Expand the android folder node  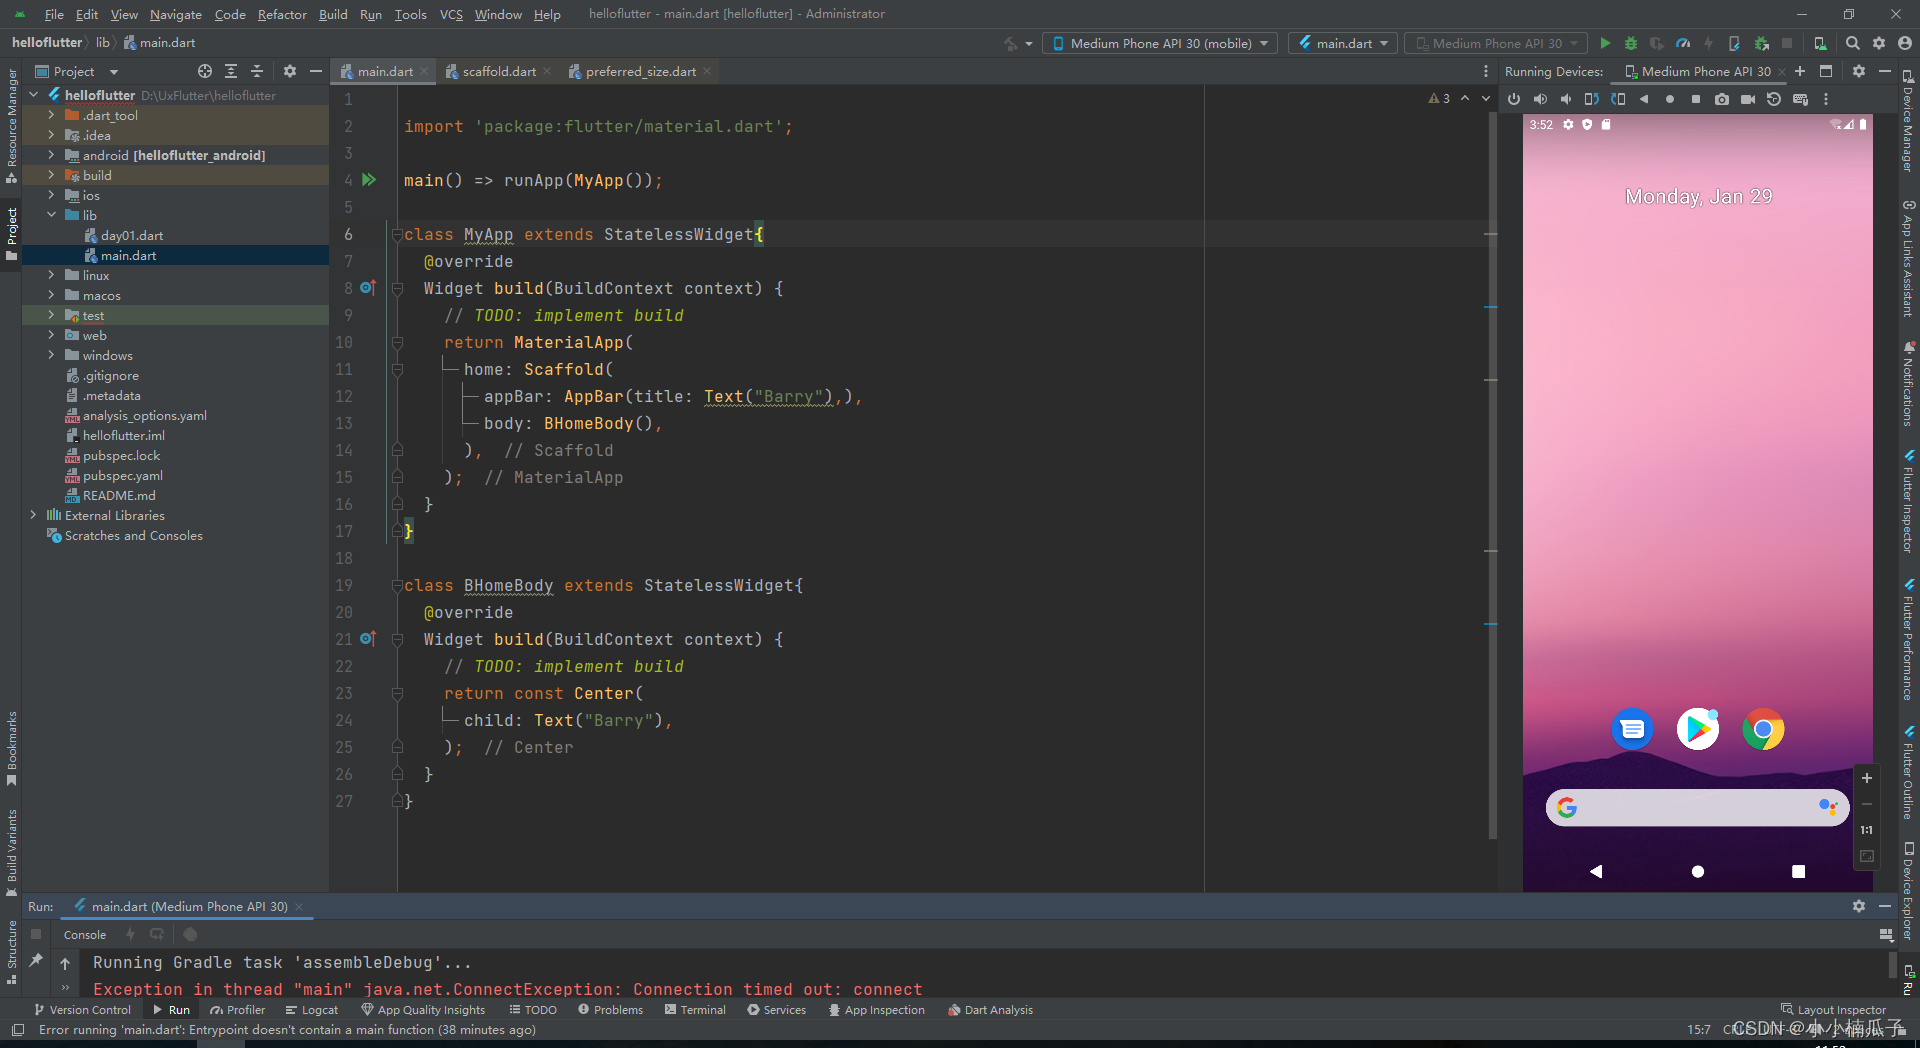51,155
